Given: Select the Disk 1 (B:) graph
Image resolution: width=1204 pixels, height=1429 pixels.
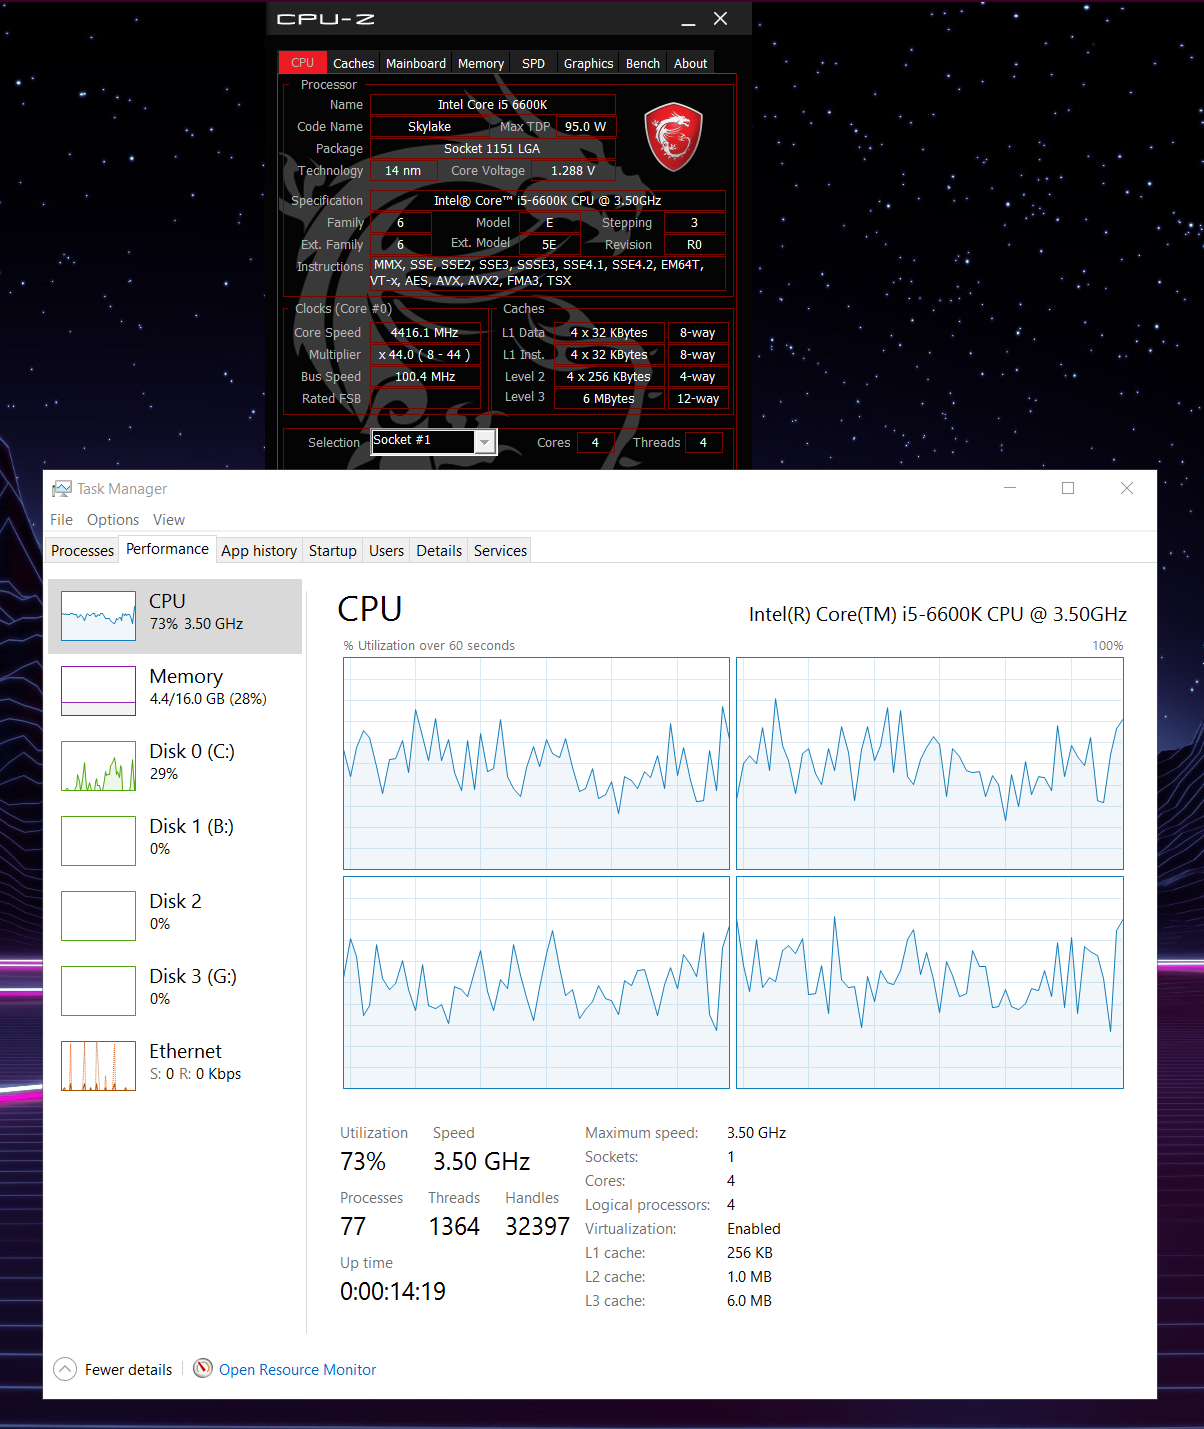Looking at the screenshot, I should [x=98, y=841].
